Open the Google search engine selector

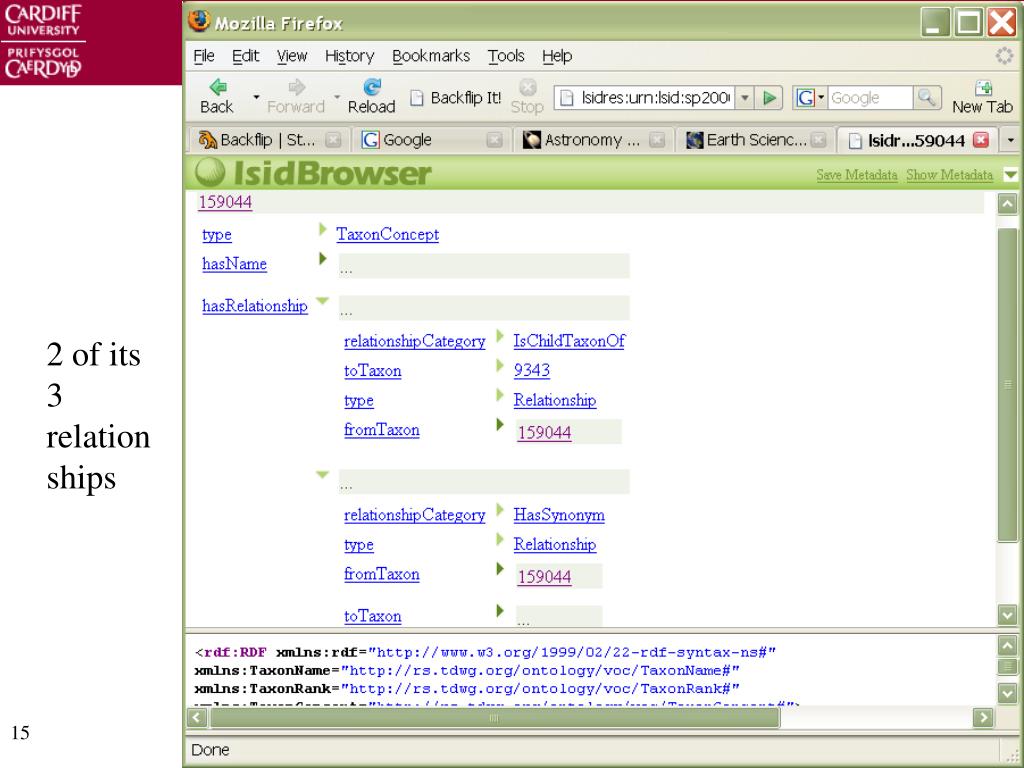(810, 98)
